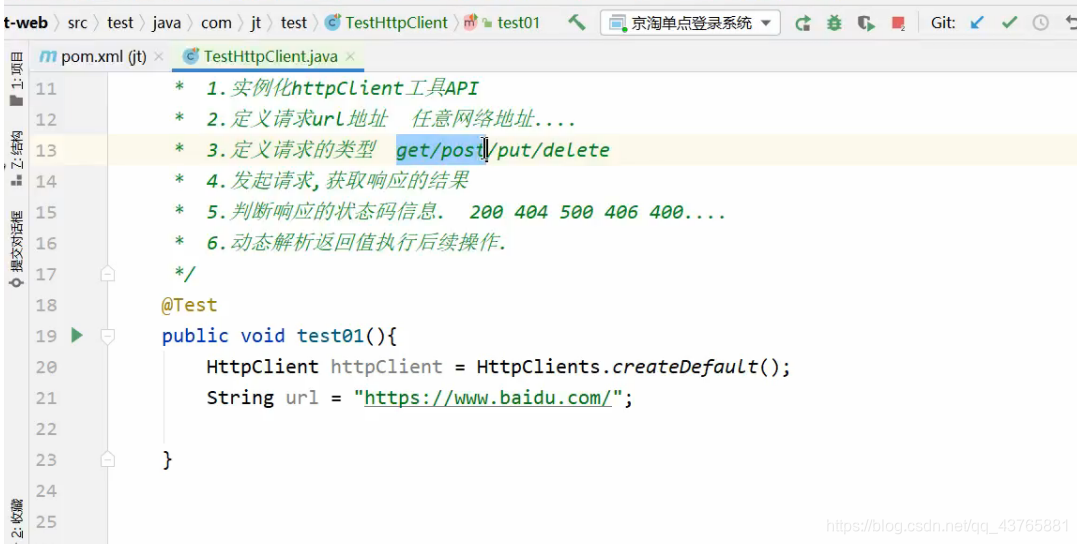Run test01 via gutter green arrow
Screen dimensions: 1077x544
point(77,335)
